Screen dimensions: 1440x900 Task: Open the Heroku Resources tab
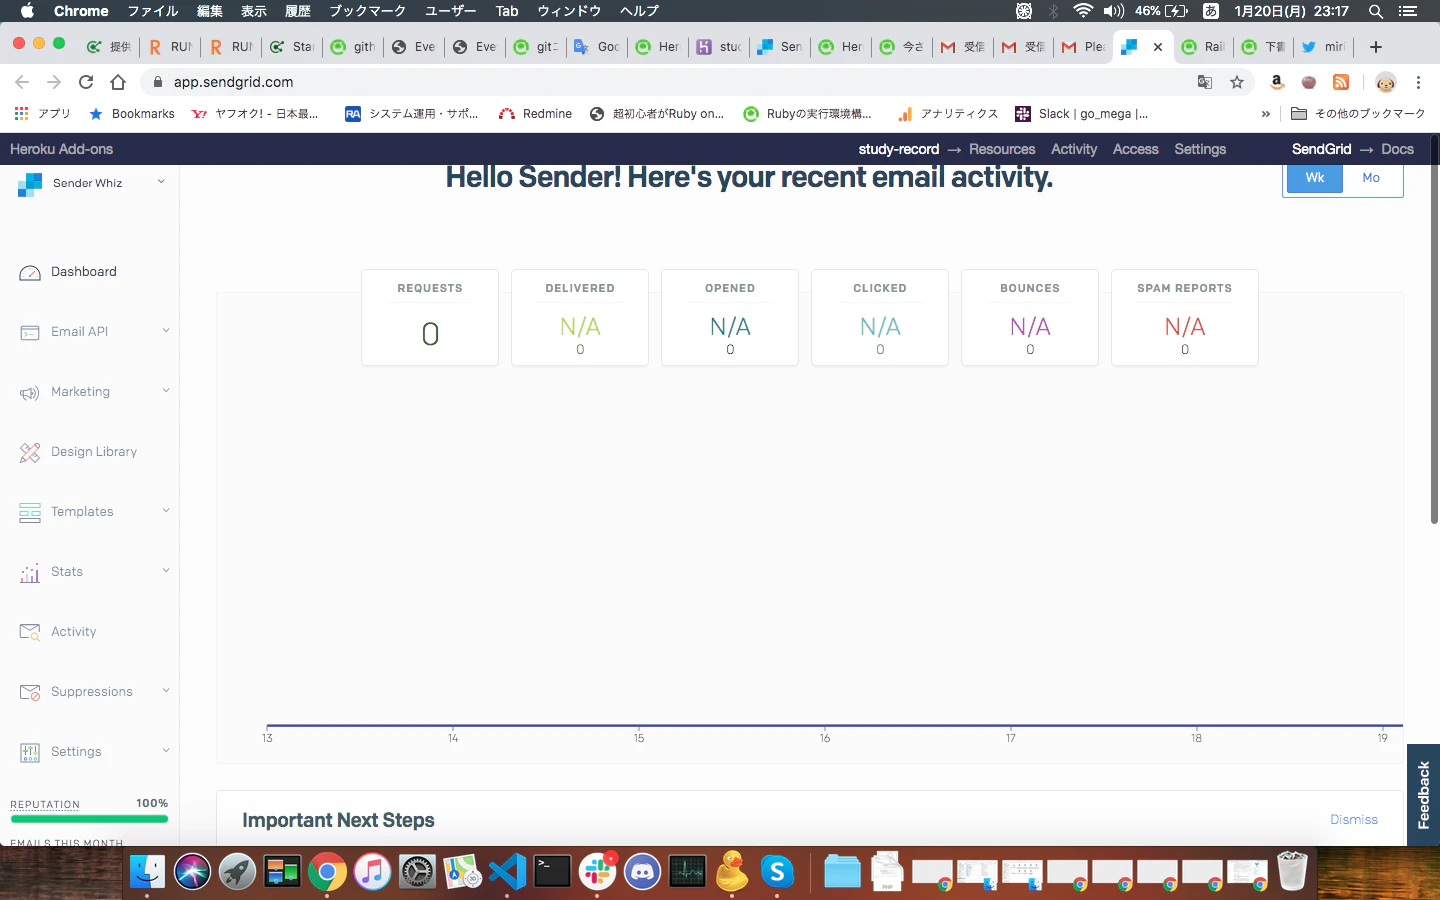[x=1002, y=149]
